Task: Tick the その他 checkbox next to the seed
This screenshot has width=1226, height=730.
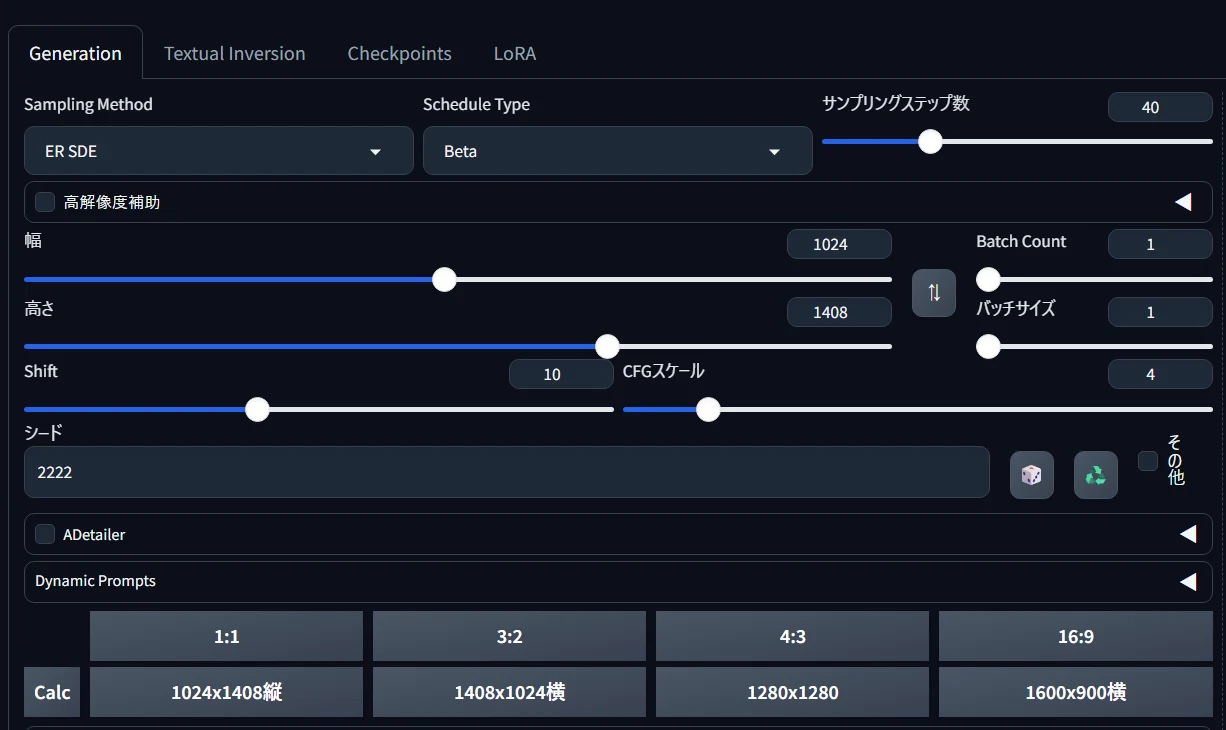Action: pyautogui.click(x=1148, y=461)
